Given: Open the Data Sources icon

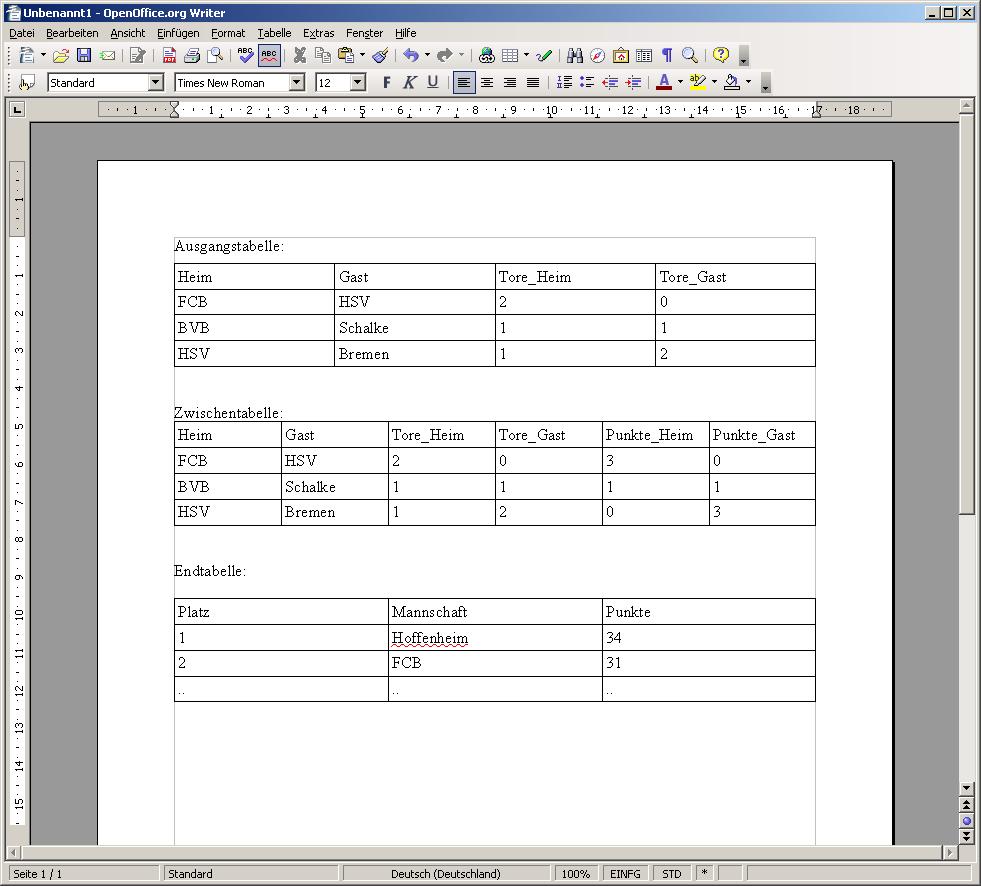Looking at the screenshot, I should tap(644, 56).
